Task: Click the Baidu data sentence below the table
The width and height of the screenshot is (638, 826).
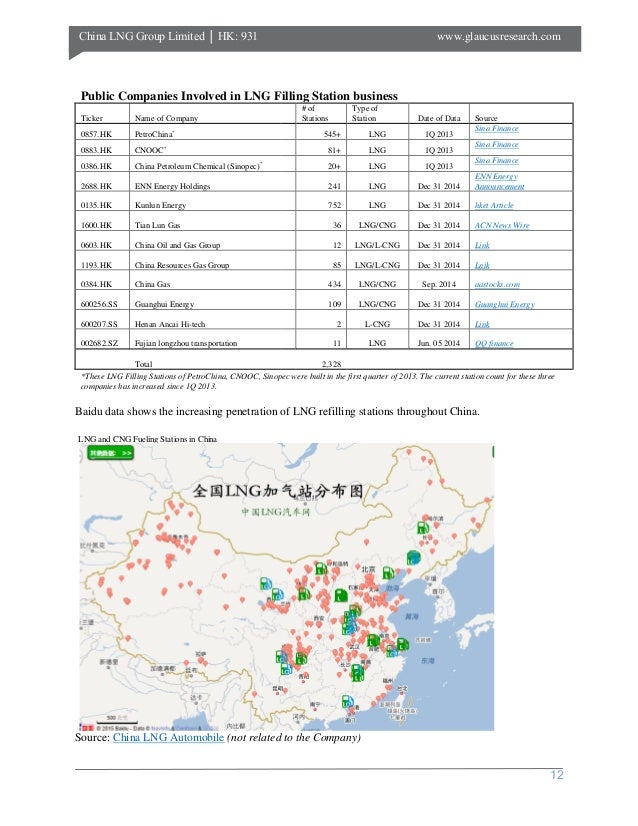Action: point(277,411)
